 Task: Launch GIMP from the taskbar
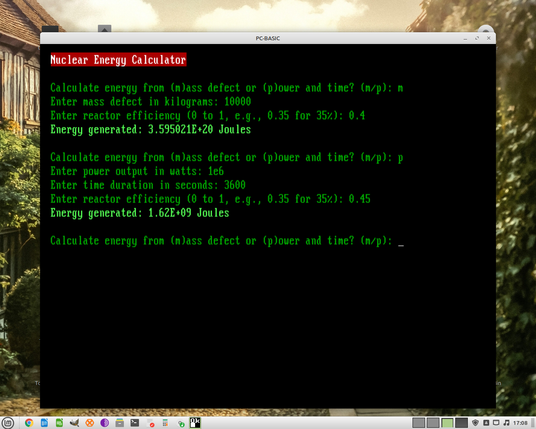pyautogui.click(x=74, y=423)
